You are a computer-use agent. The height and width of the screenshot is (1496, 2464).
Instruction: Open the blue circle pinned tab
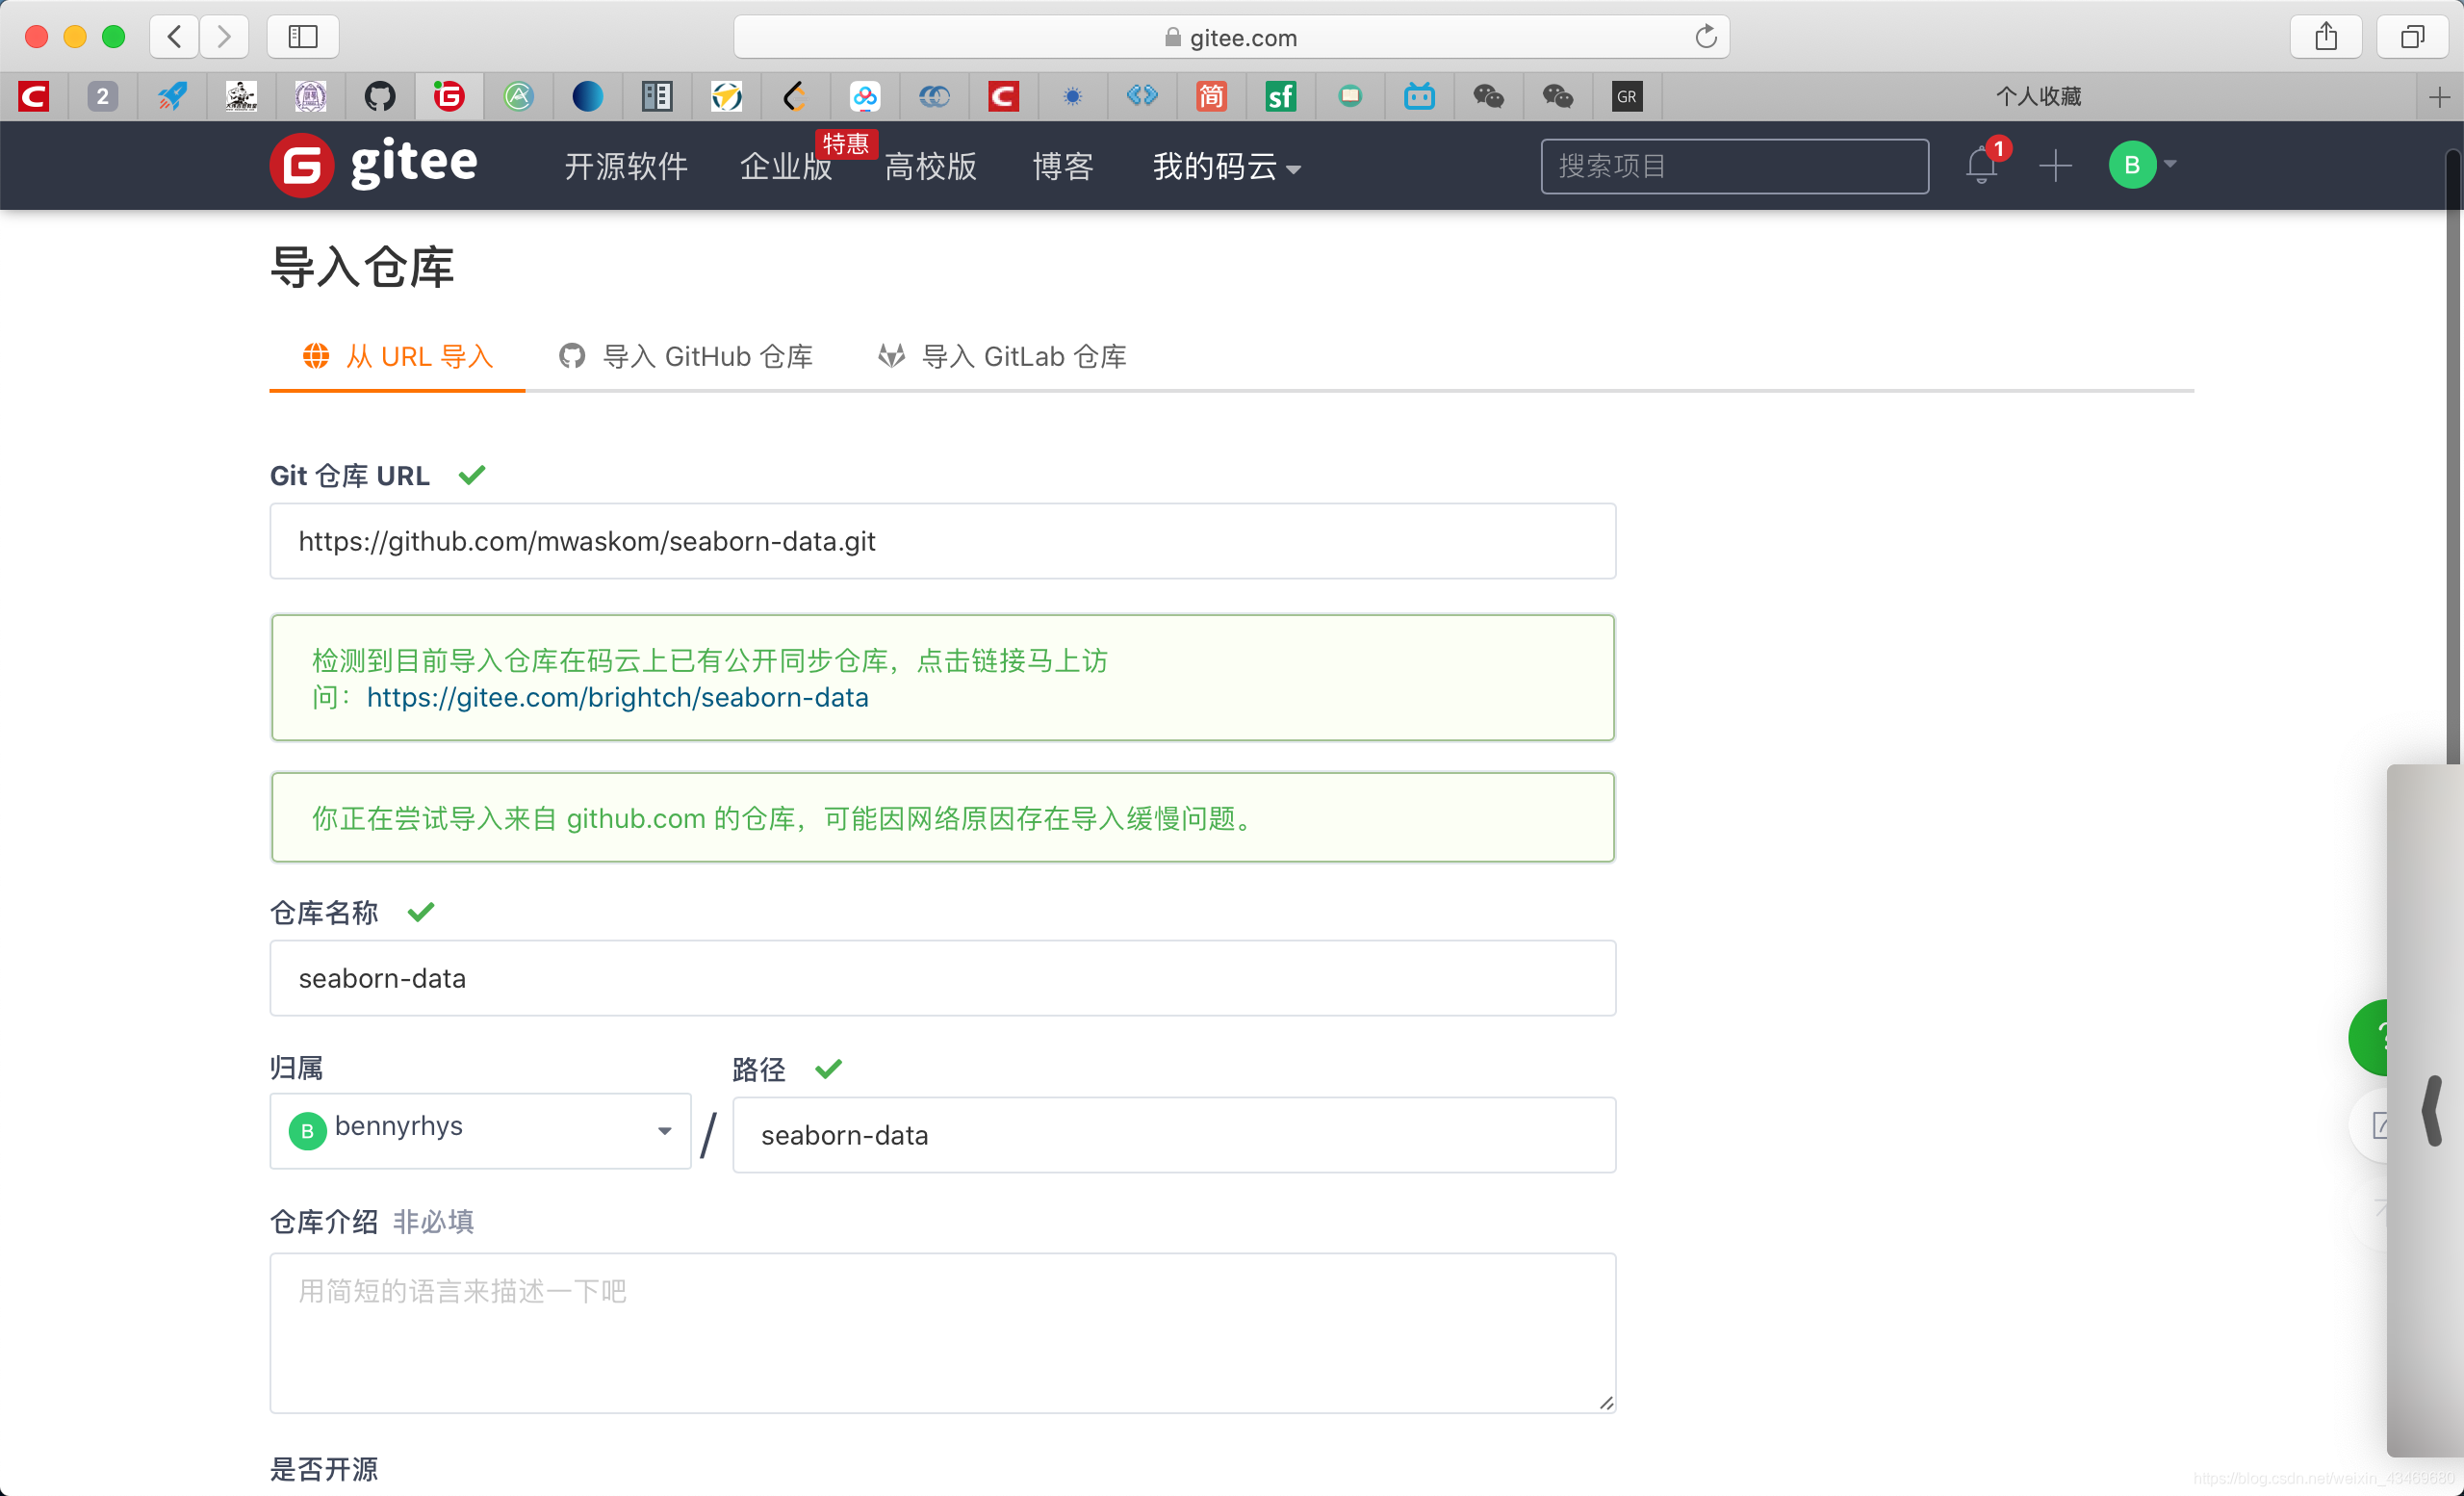coord(588,96)
